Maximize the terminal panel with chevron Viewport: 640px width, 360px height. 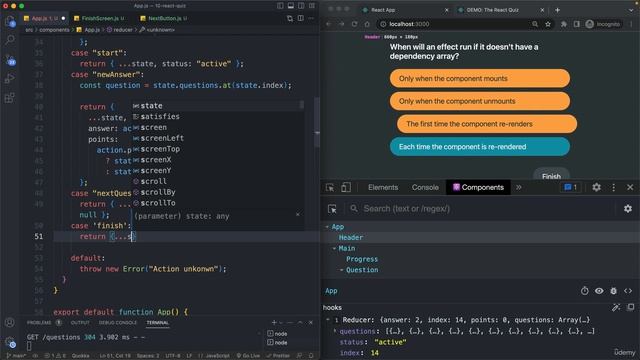tap(300, 322)
